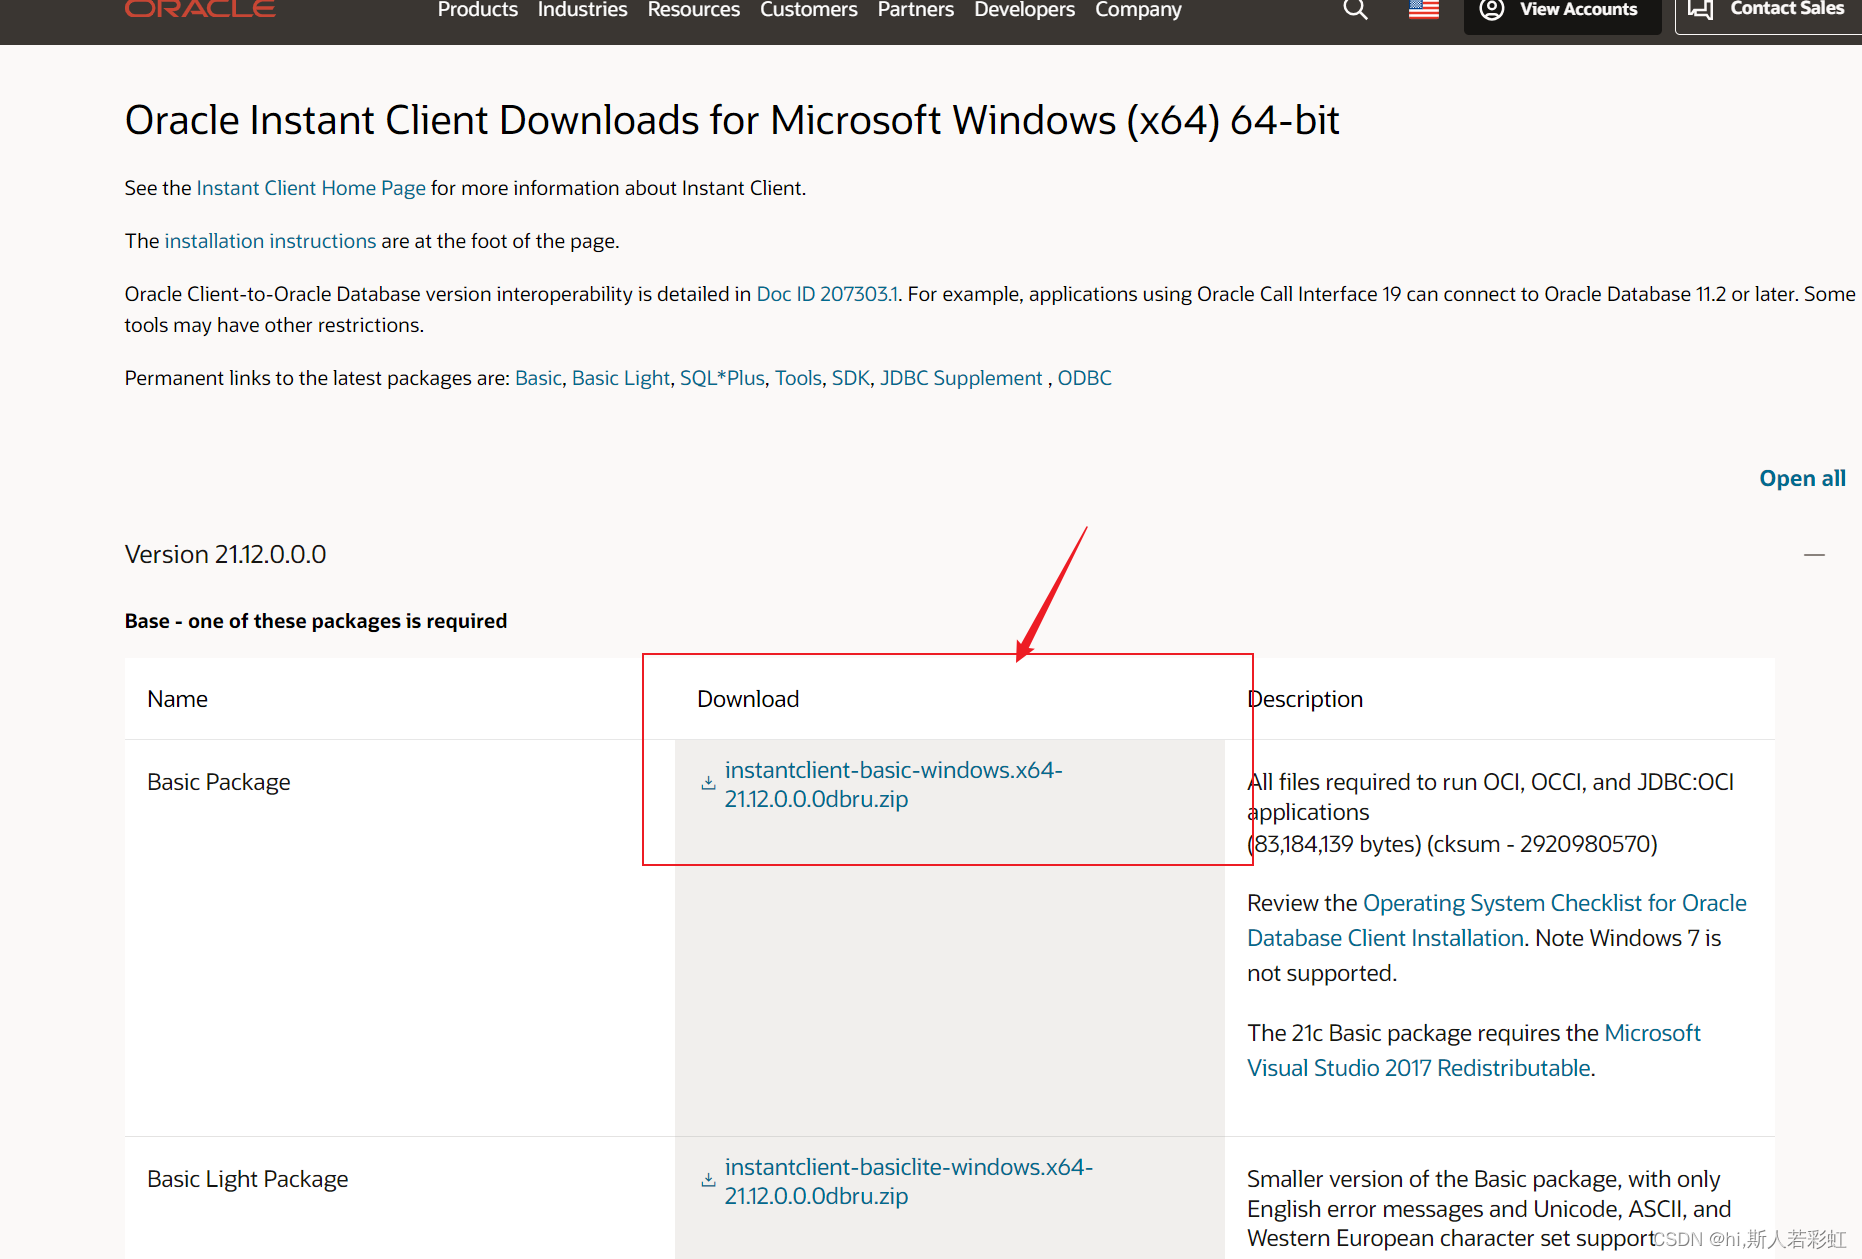Select the Version 21.12.0.0.0 heading

point(225,554)
